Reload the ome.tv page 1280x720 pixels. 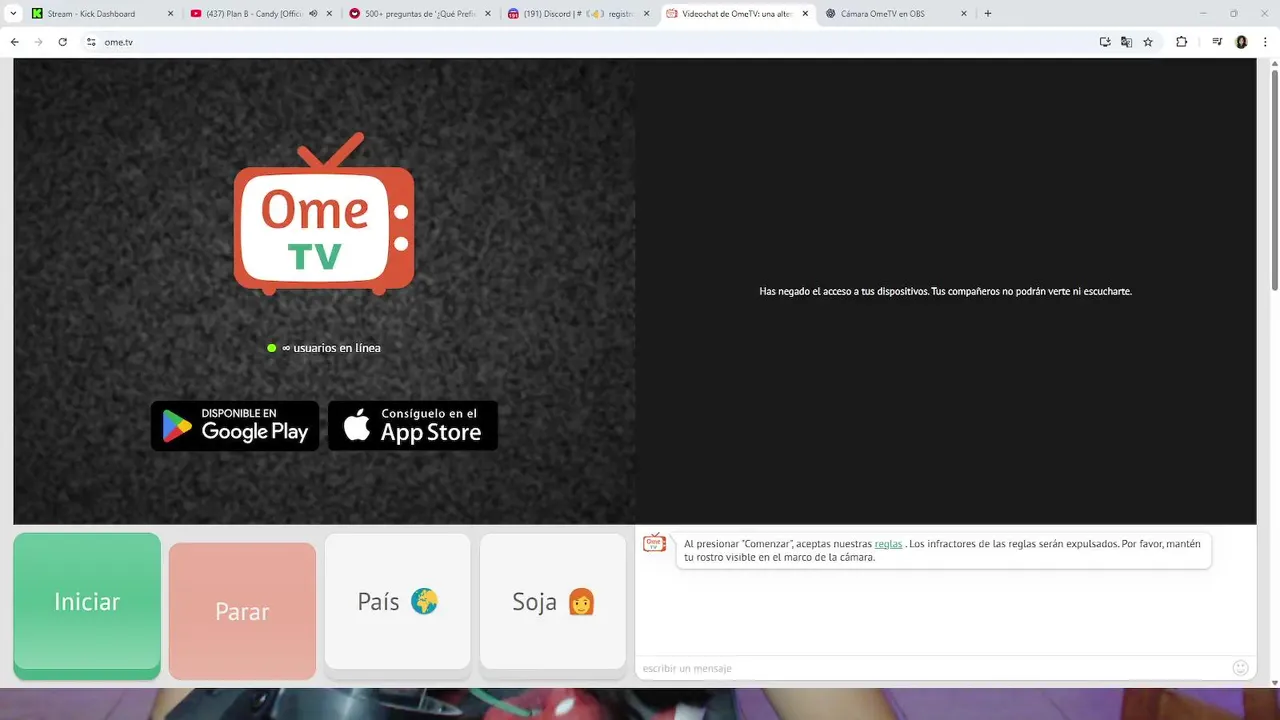pyautogui.click(x=63, y=42)
